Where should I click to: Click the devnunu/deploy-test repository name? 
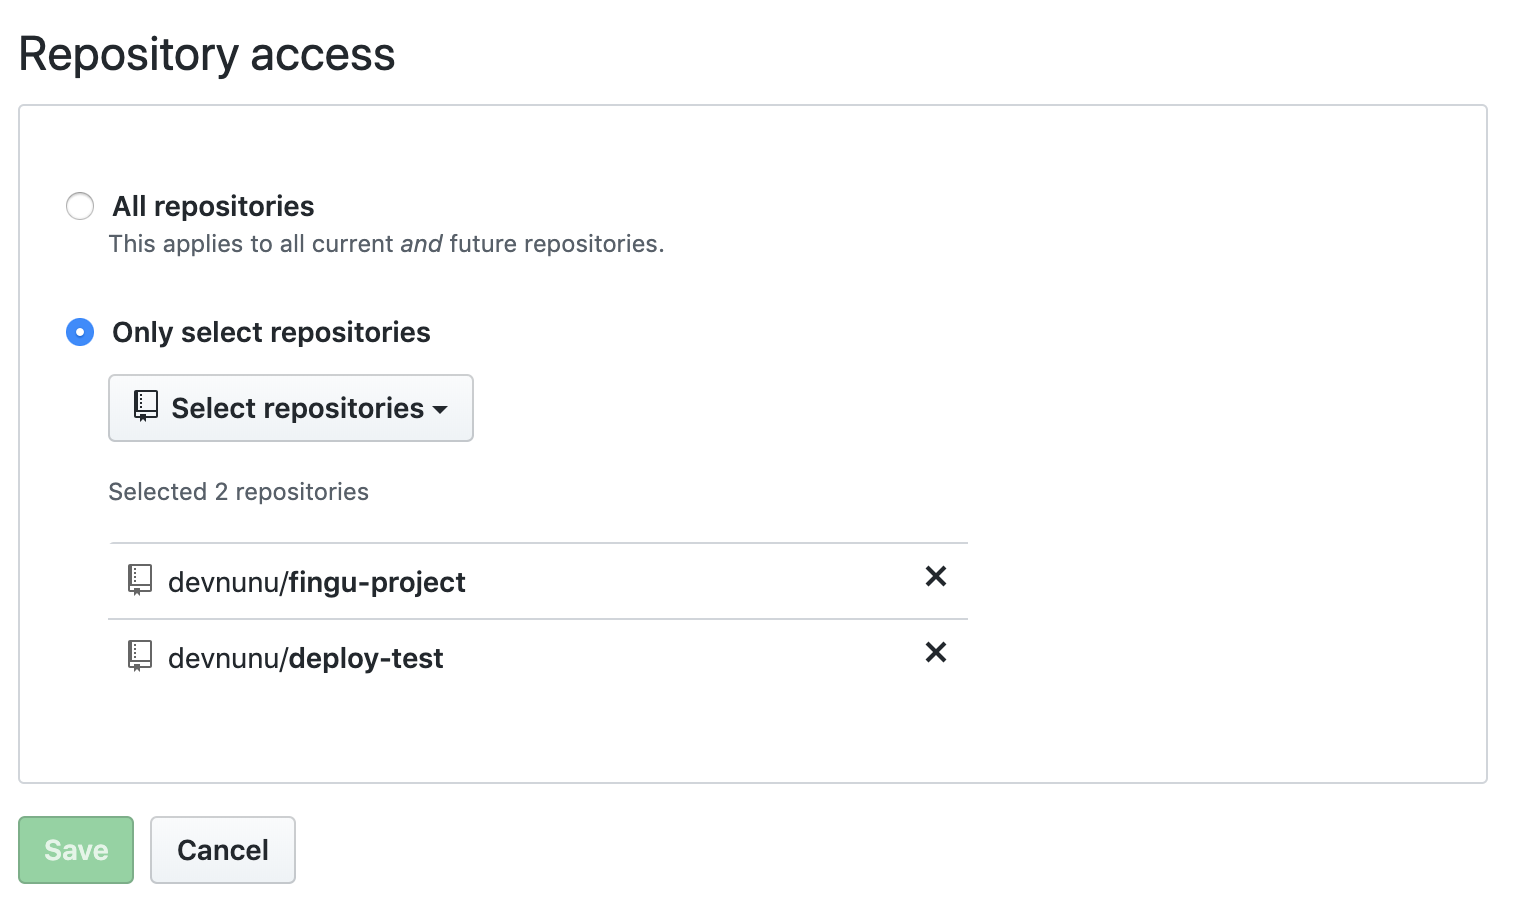point(305,658)
